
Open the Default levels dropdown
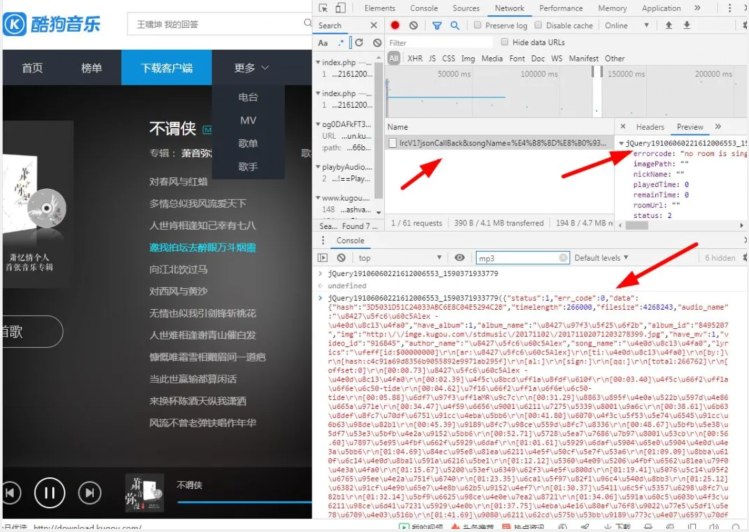pos(601,258)
